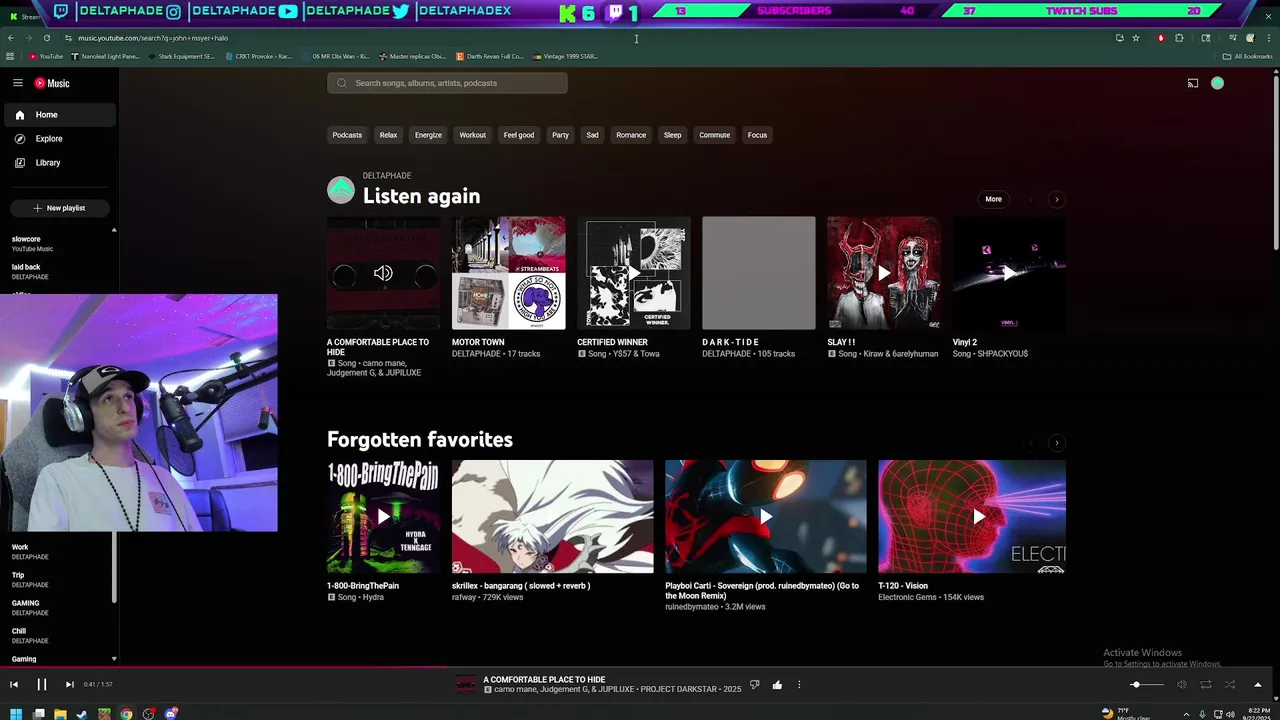Click the search songs input field
1280x720 pixels.
coord(447,83)
